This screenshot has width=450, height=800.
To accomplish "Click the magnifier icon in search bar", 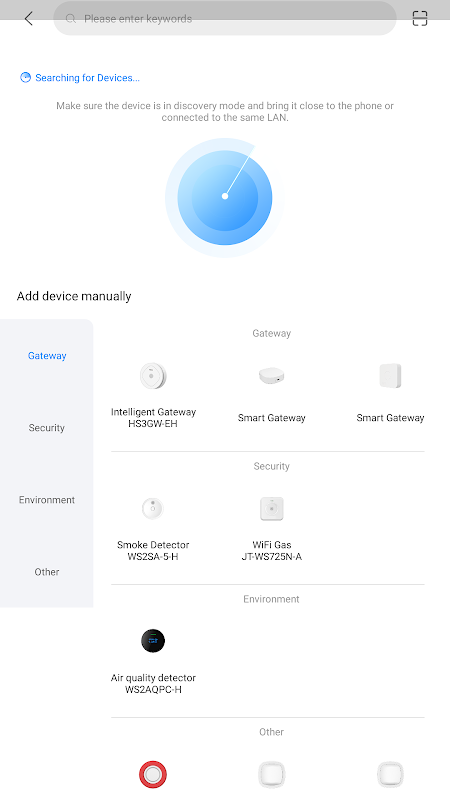I will [x=71, y=19].
